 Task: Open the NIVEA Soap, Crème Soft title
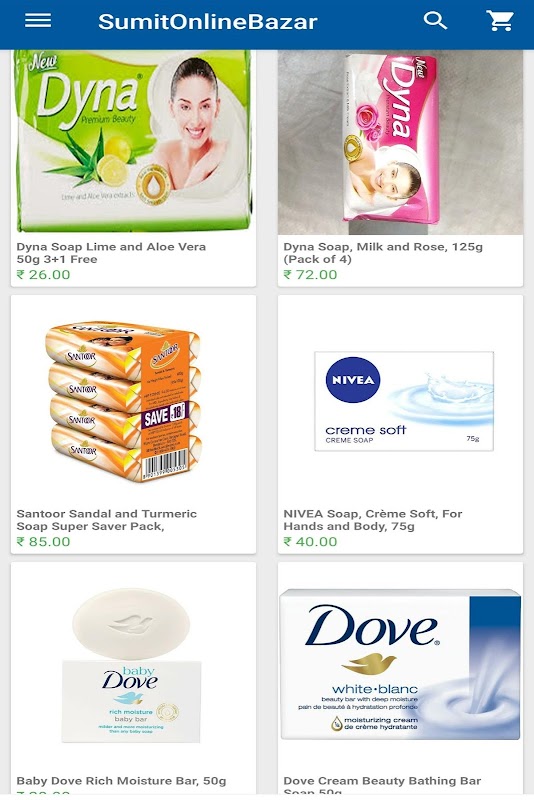coord(373,520)
